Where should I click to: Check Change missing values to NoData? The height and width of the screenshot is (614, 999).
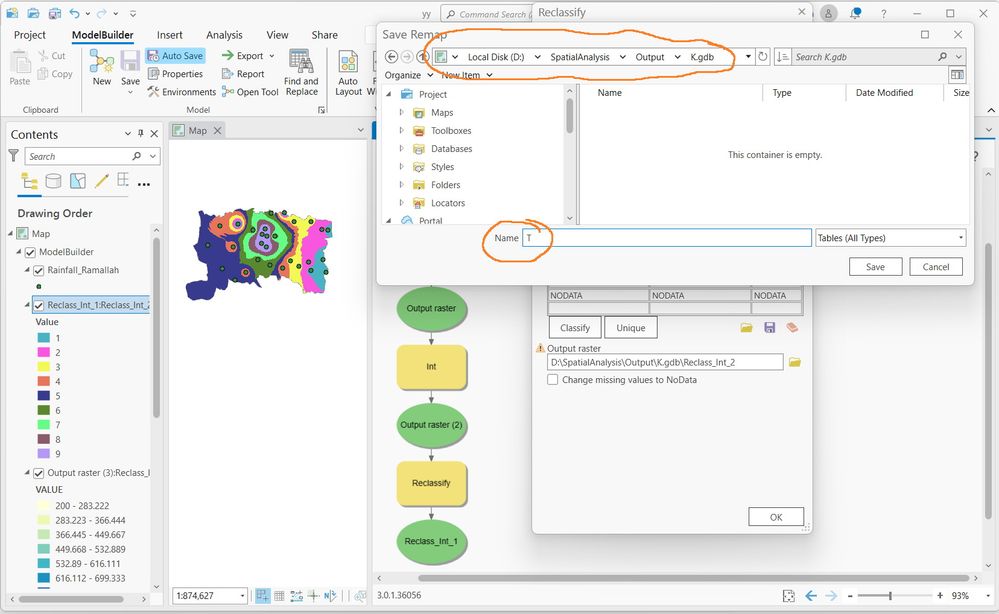click(x=552, y=380)
